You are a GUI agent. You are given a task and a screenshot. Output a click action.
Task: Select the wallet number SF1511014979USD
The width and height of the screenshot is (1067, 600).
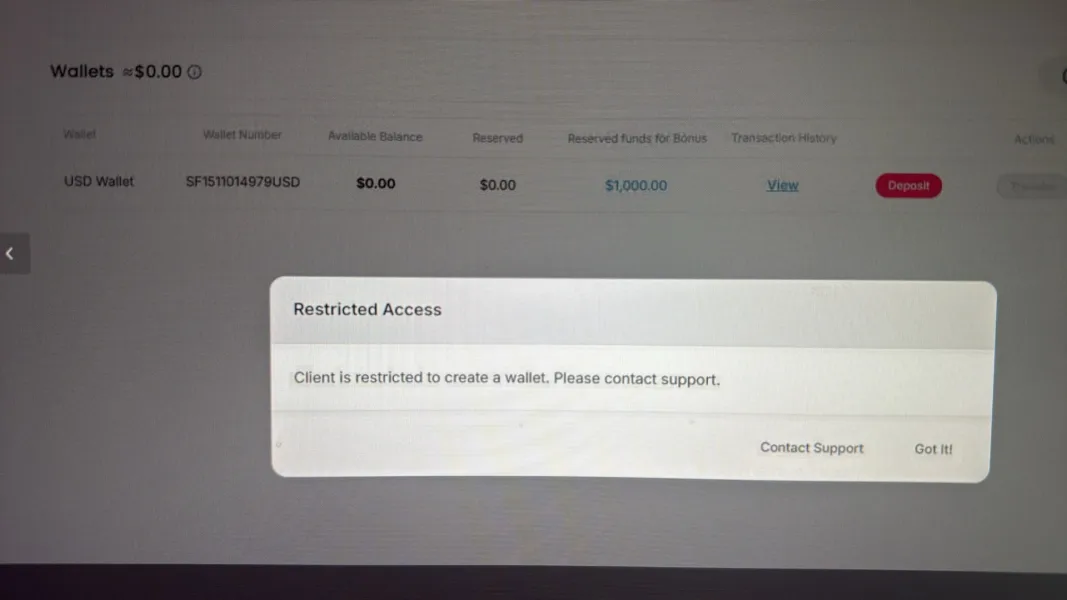(x=243, y=182)
